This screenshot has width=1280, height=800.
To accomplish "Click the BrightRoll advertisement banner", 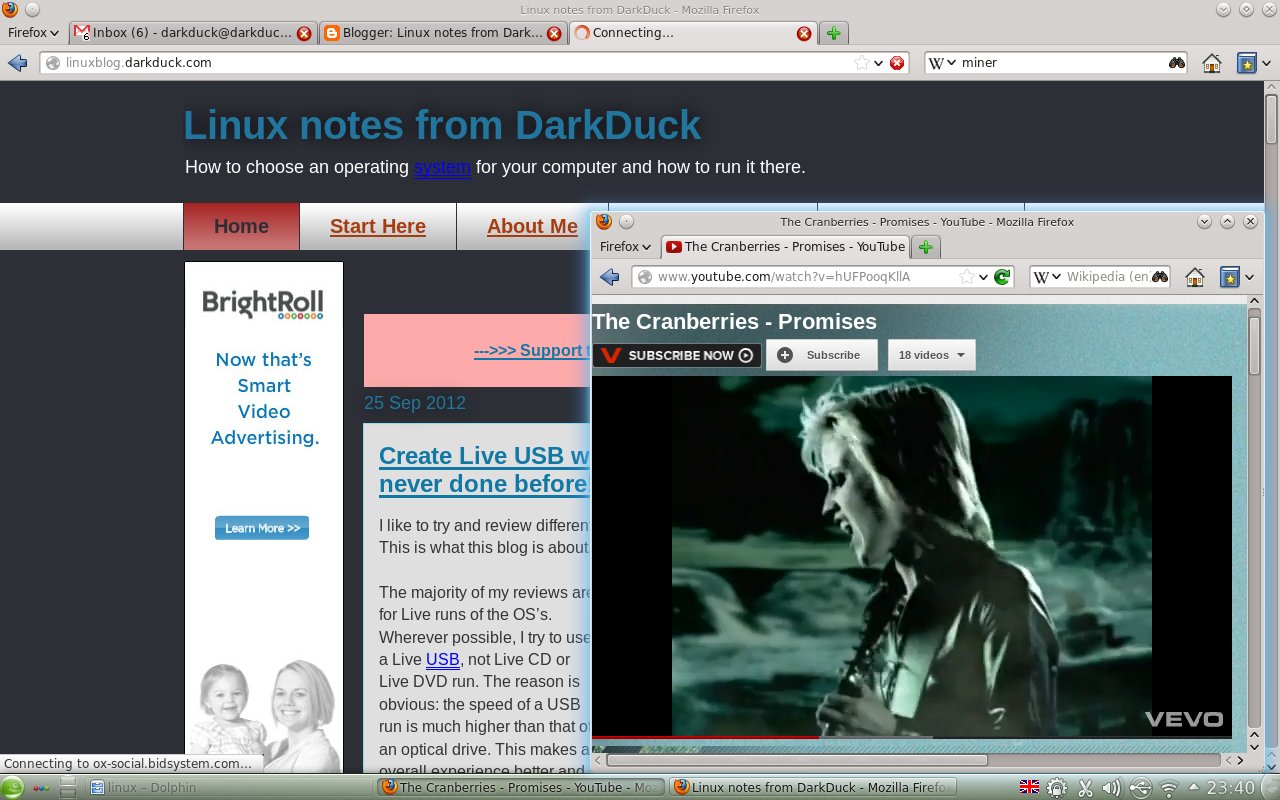I will pos(264,517).
